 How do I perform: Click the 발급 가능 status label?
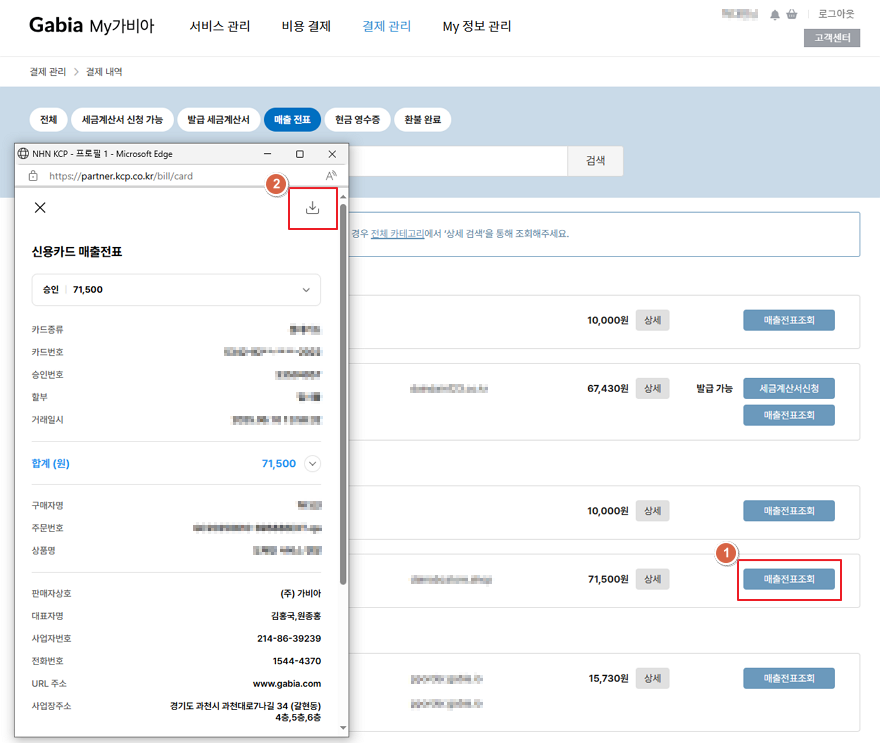(x=714, y=388)
